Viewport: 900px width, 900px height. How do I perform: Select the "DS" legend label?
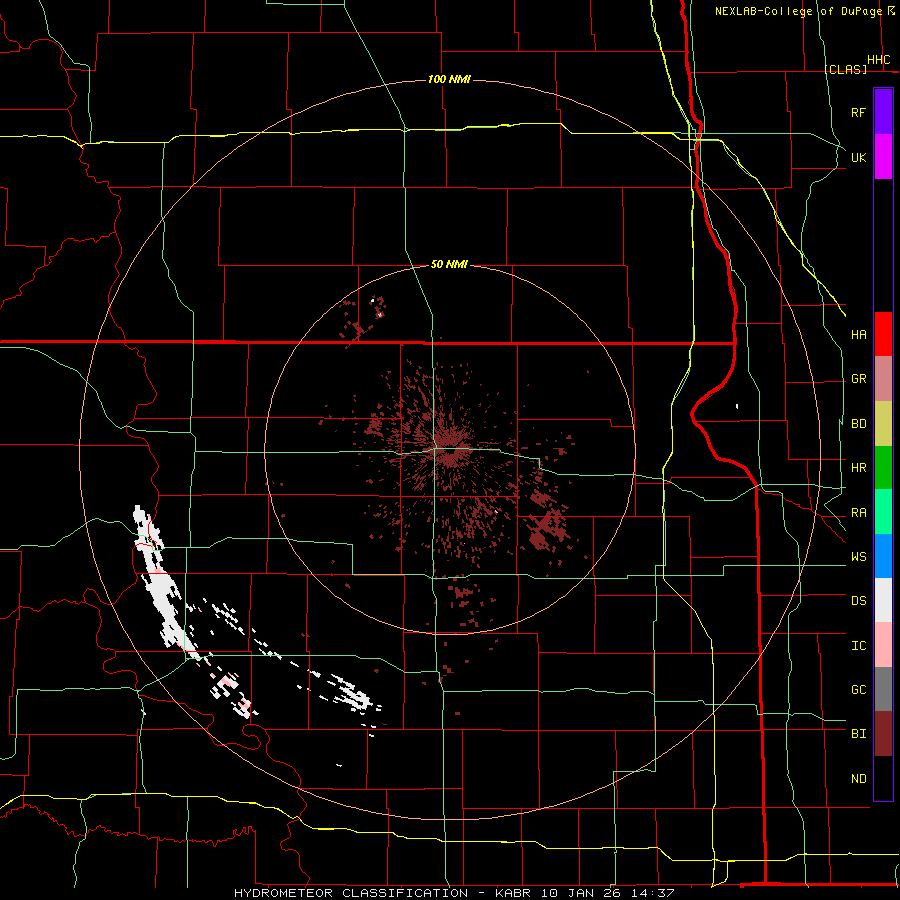[858, 600]
